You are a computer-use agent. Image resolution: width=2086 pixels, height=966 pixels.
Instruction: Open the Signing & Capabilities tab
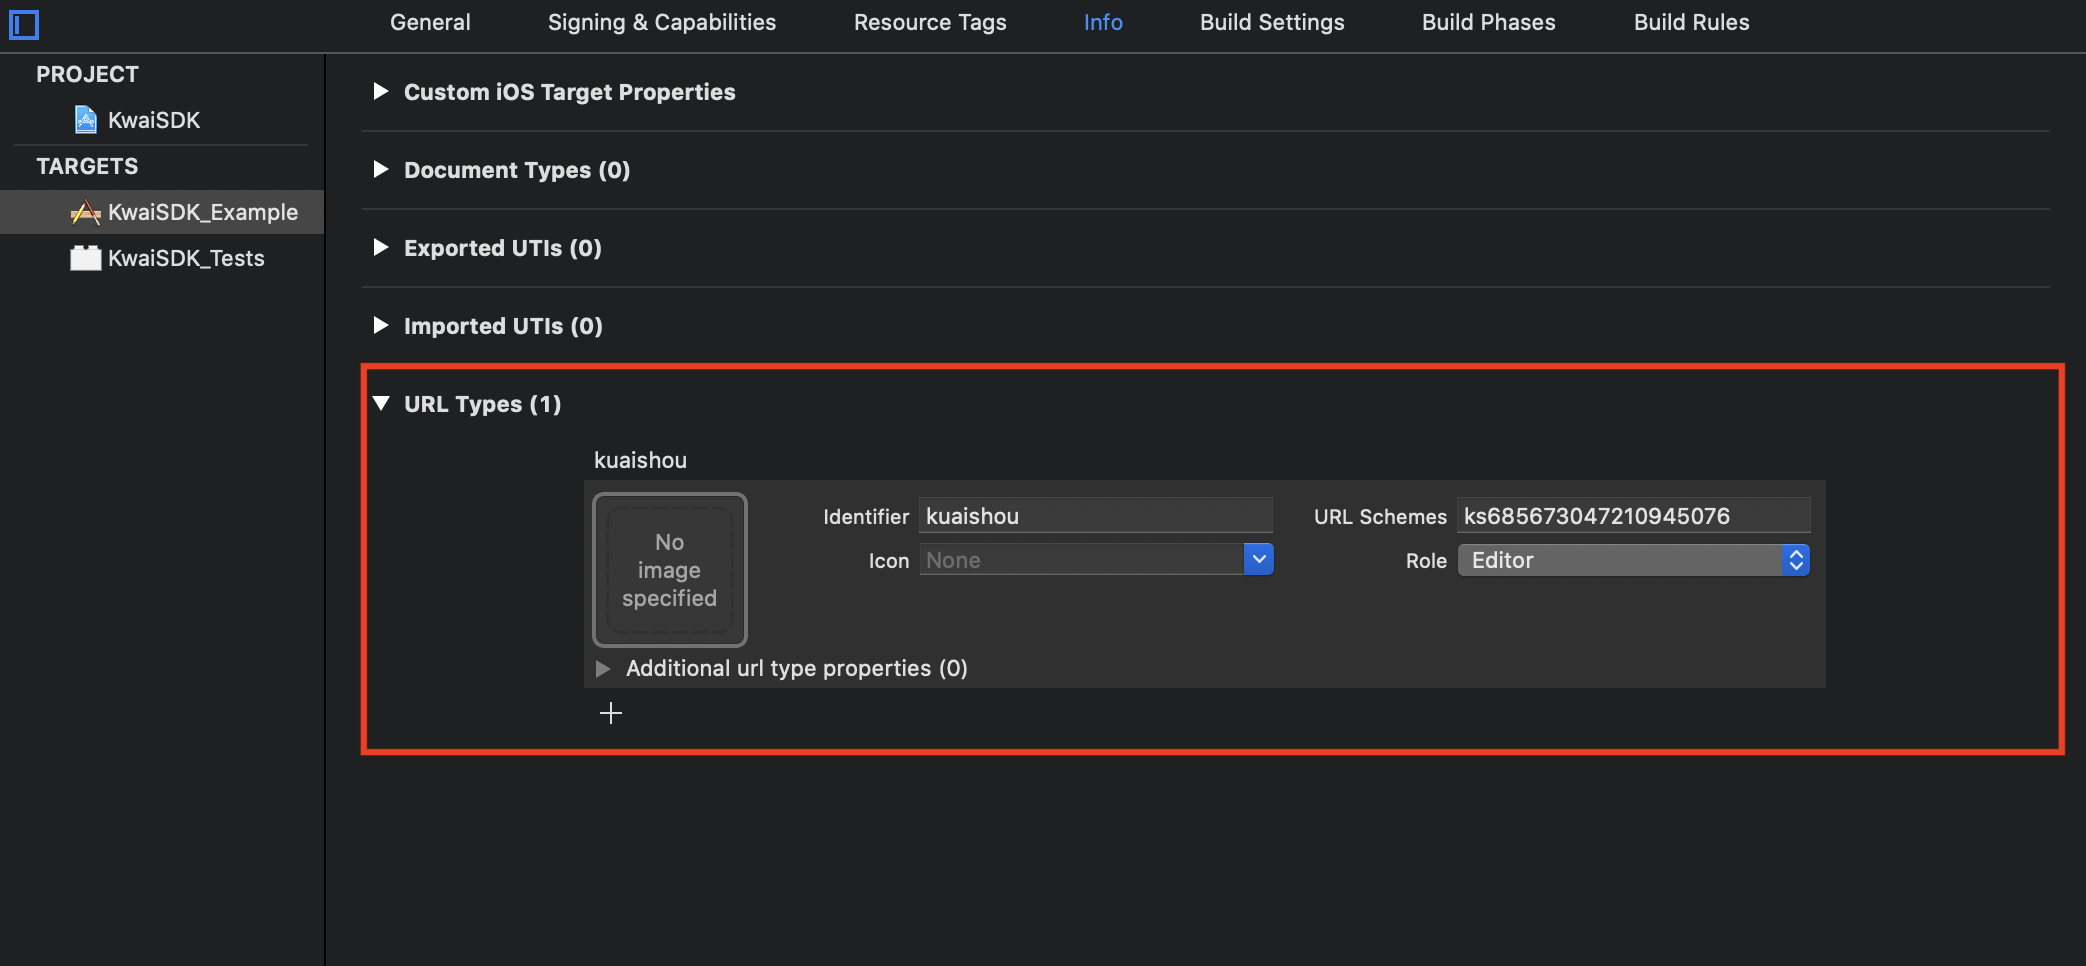(661, 23)
